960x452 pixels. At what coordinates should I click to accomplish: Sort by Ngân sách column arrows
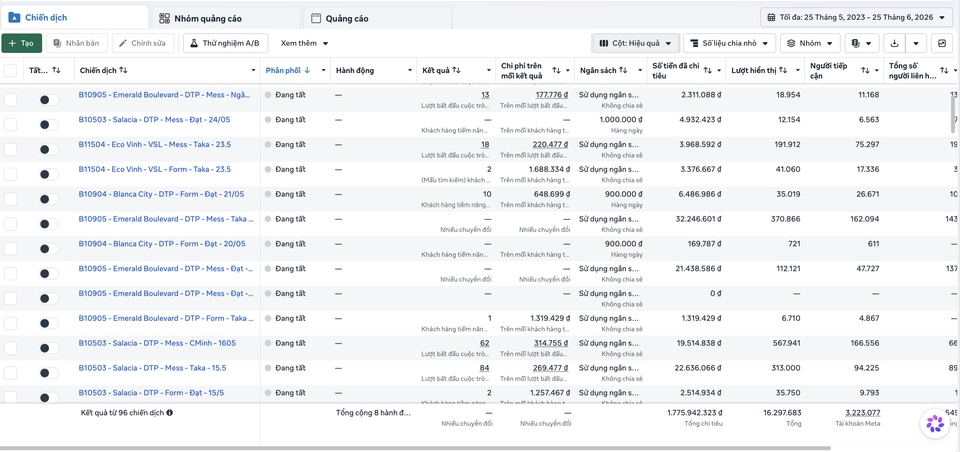click(x=623, y=70)
